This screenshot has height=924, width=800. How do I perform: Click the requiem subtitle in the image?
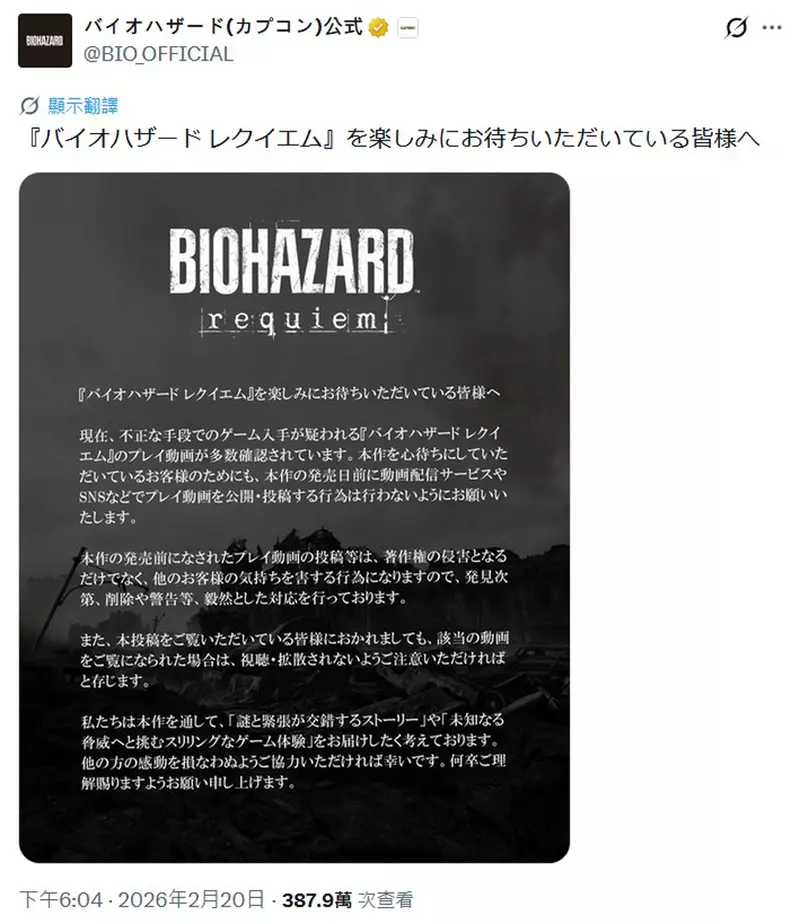(x=296, y=319)
